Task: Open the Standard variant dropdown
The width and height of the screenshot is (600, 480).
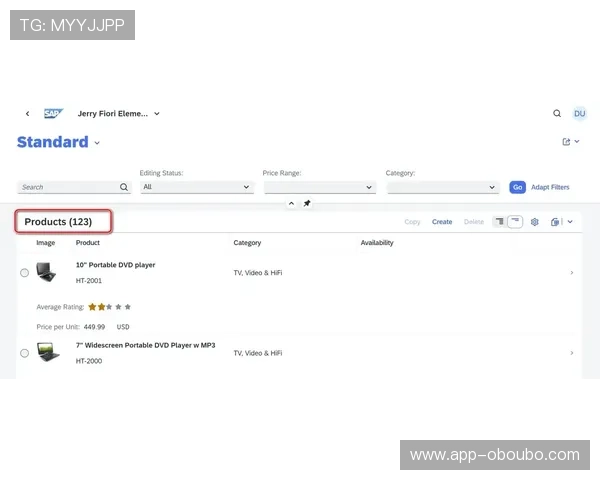Action: pos(97,143)
